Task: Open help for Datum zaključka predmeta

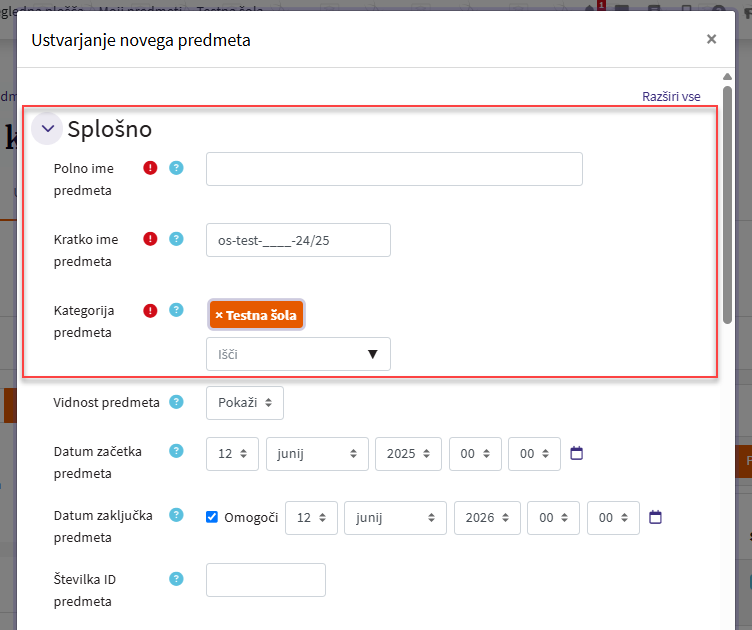Action: 176,515
